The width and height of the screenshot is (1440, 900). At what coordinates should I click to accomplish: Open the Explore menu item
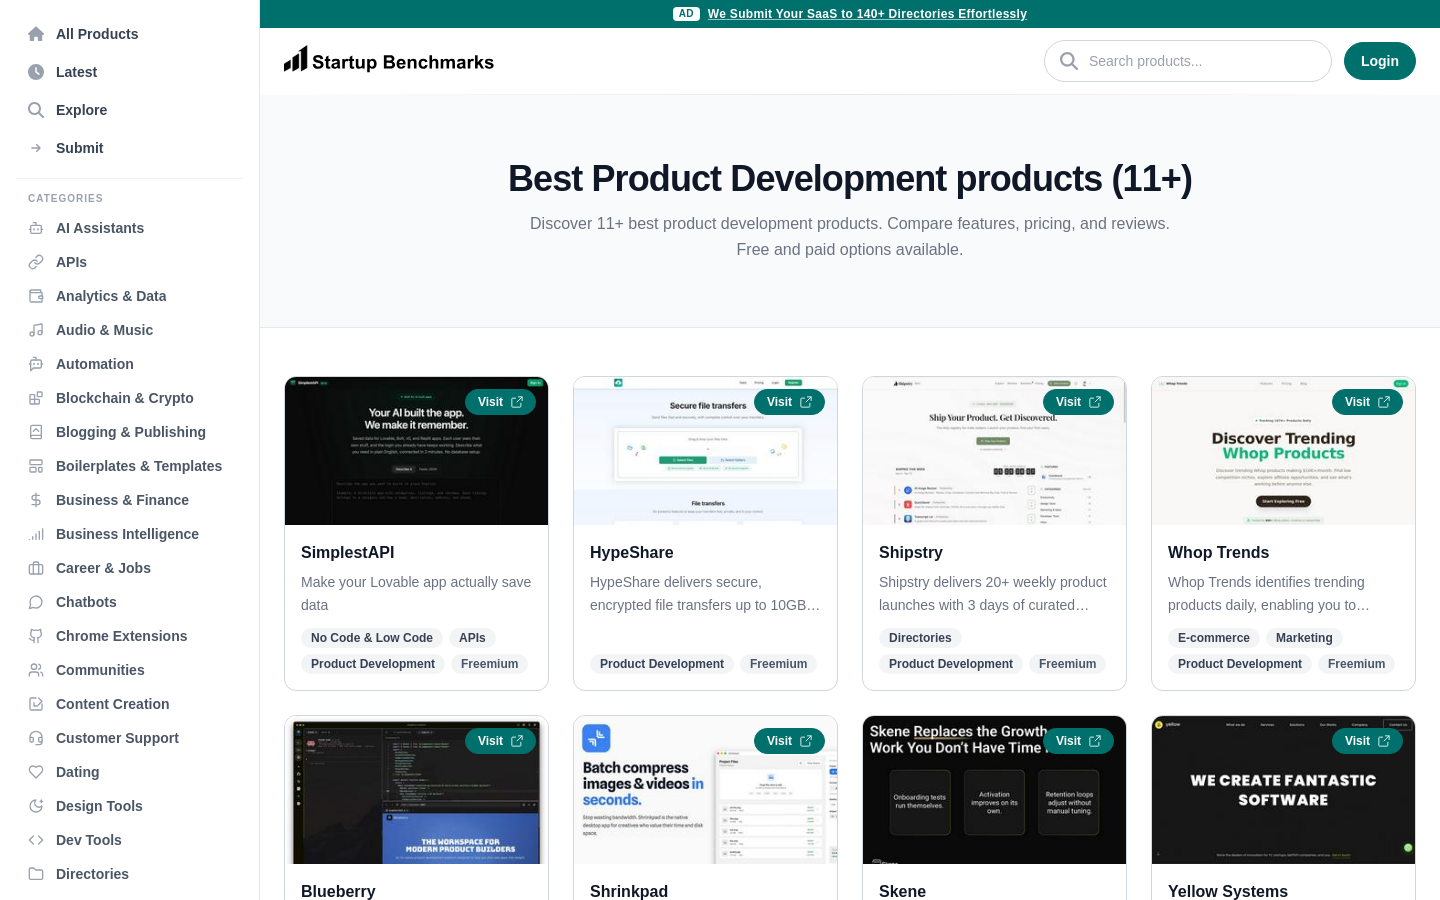130,110
